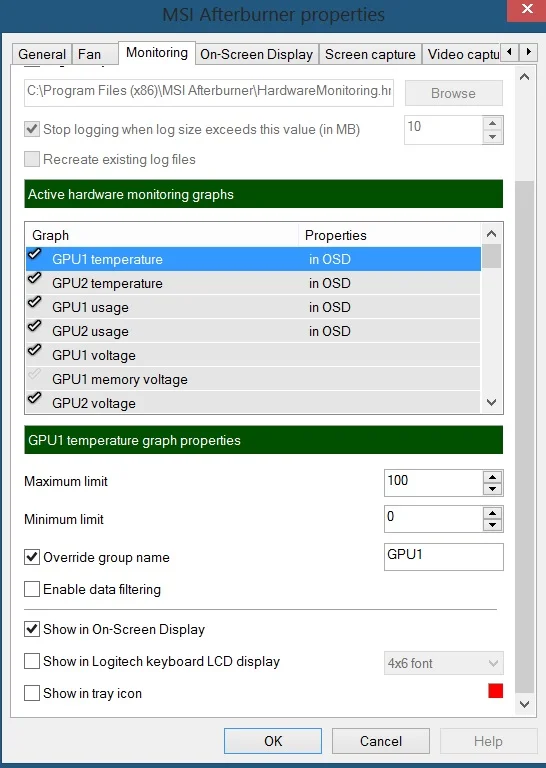This screenshot has width=546, height=768.
Task: Increase the log size limit value
Action: [x=493, y=123]
